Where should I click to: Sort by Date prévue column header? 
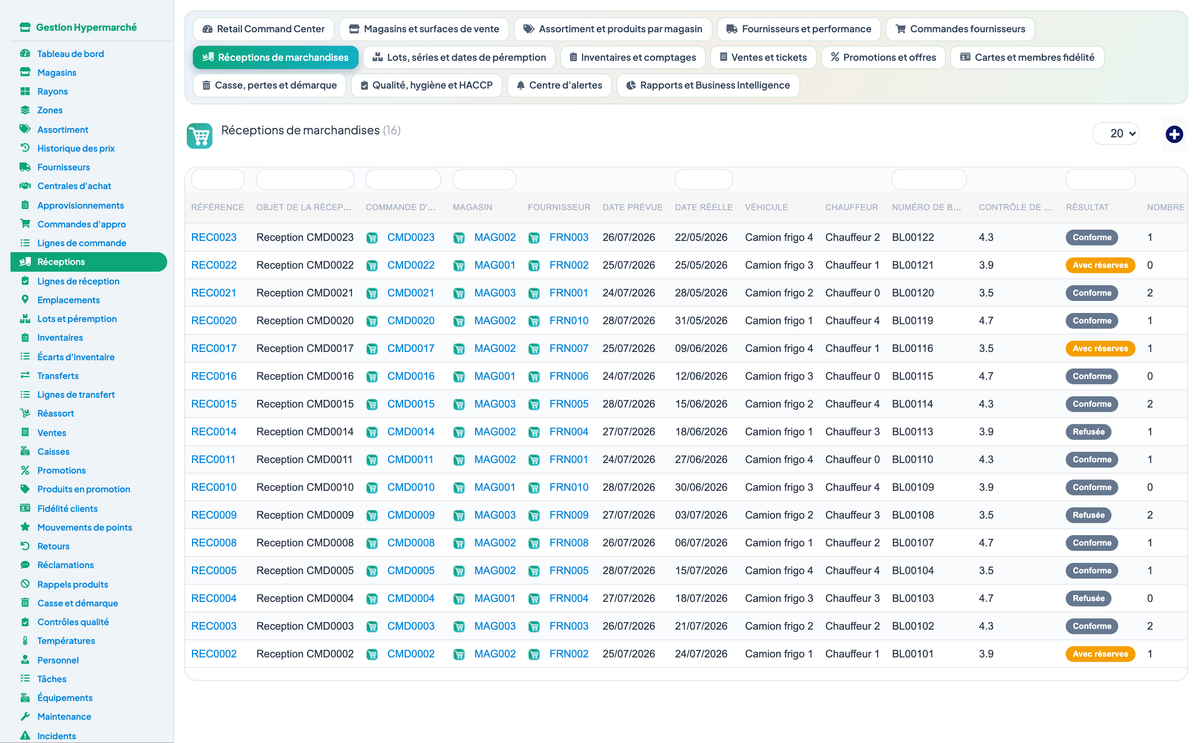tap(632, 207)
